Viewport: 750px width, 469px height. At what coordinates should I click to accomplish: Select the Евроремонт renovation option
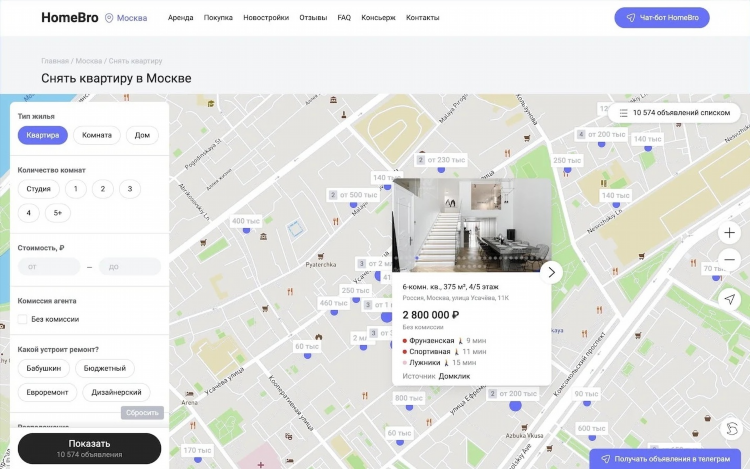click(x=47, y=393)
